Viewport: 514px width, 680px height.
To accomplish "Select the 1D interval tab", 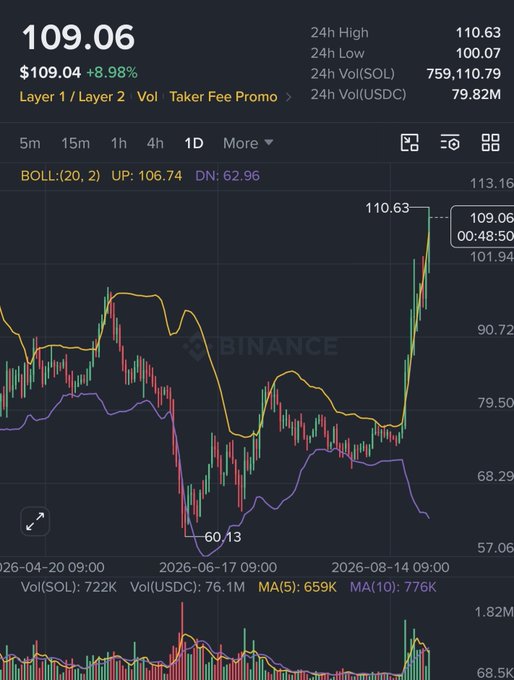I will 193,143.
